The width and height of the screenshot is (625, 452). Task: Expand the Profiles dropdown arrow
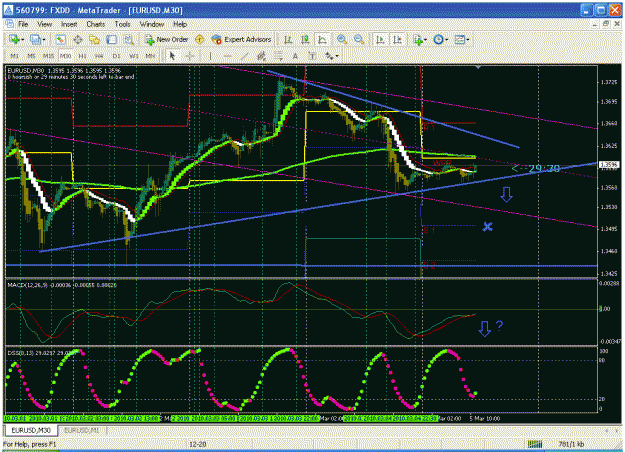pos(43,40)
